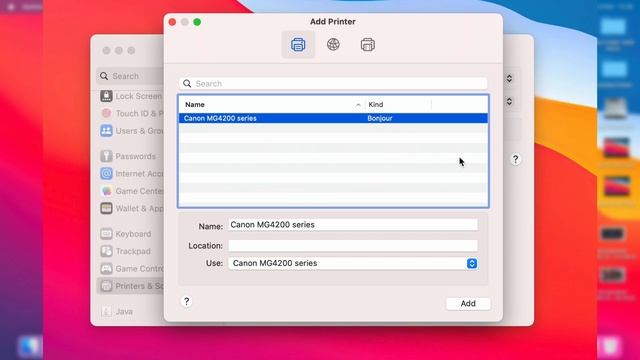
Task: Click the Wallet icon in sidebar
Action: (x=106, y=208)
